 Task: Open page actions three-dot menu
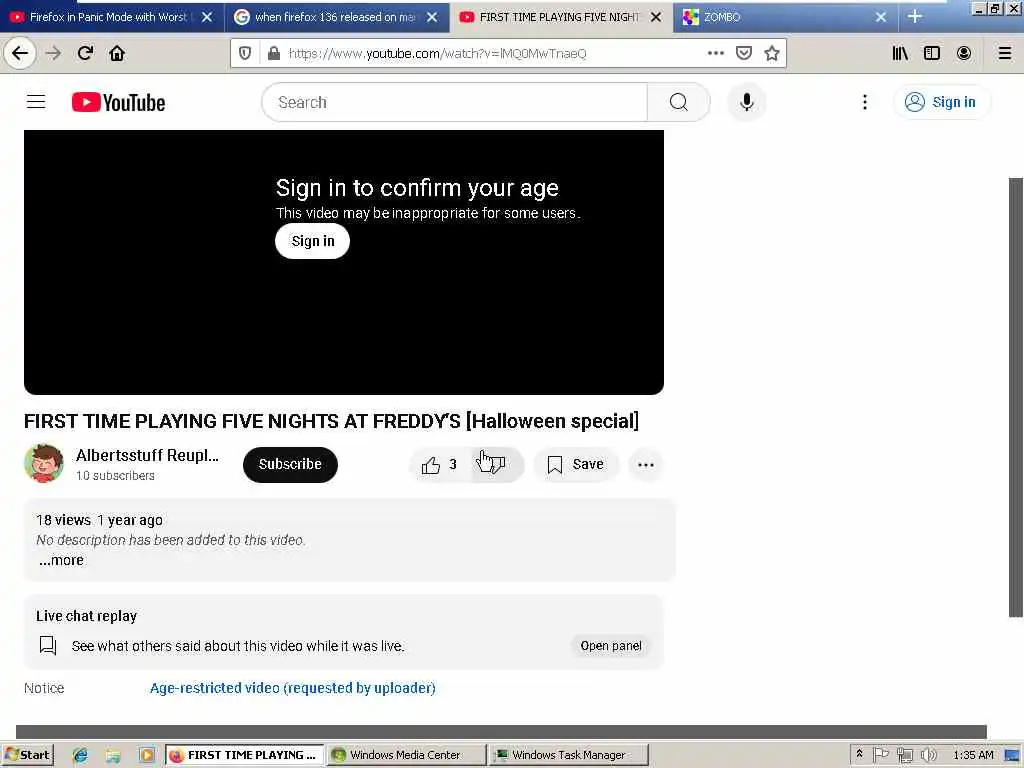[716, 53]
